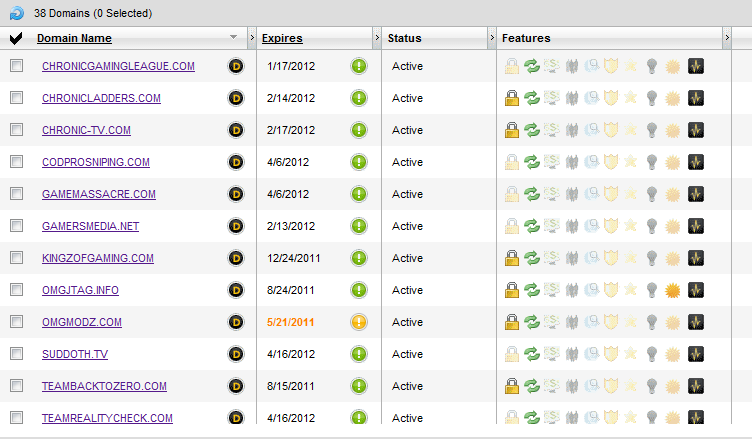Image resolution: width=752 pixels, height=439 pixels.
Task: Click green auto-renew arrows for KINGZOFGAMING.COM
Action: (532, 258)
